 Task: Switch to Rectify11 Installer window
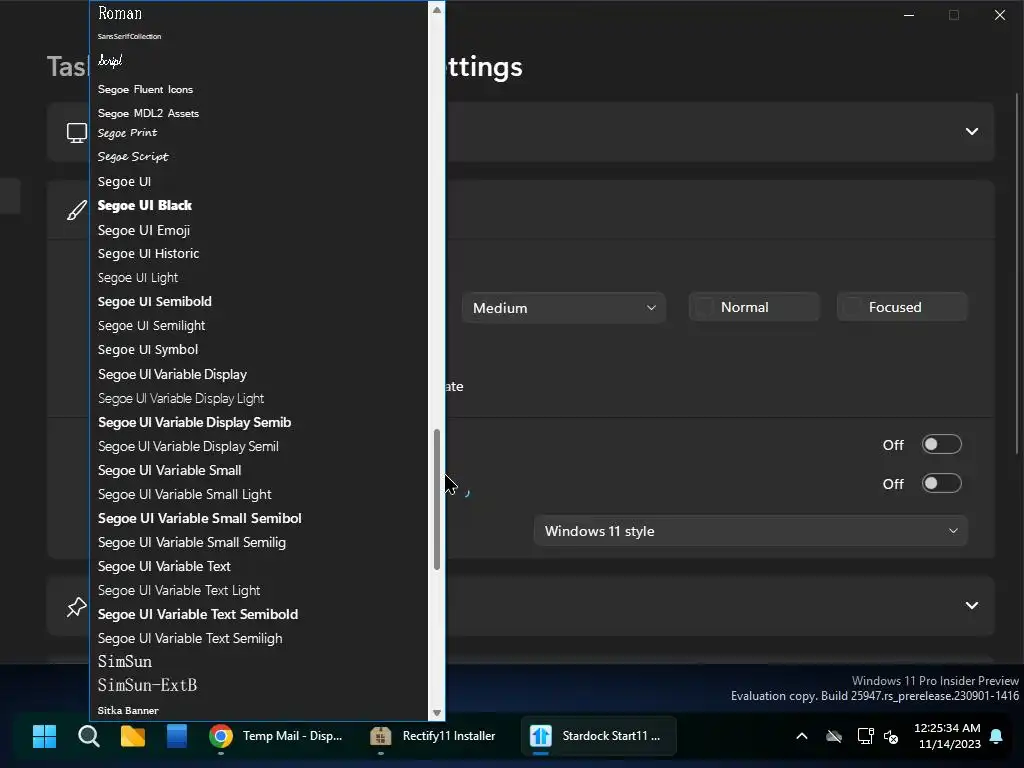click(433, 736)
